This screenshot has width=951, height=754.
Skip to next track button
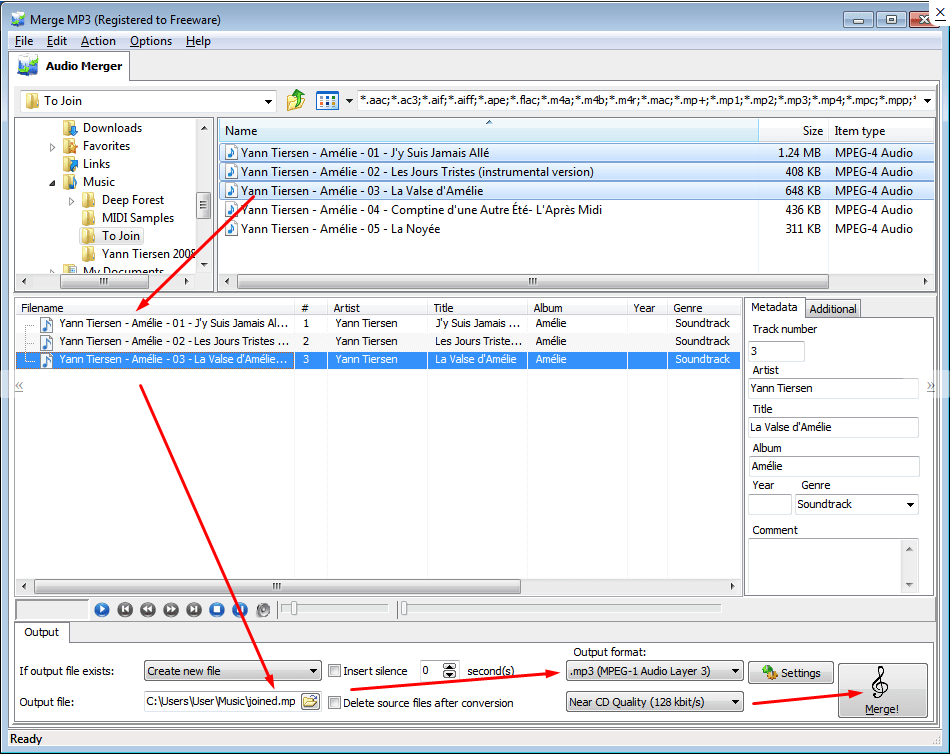[194, 610]
